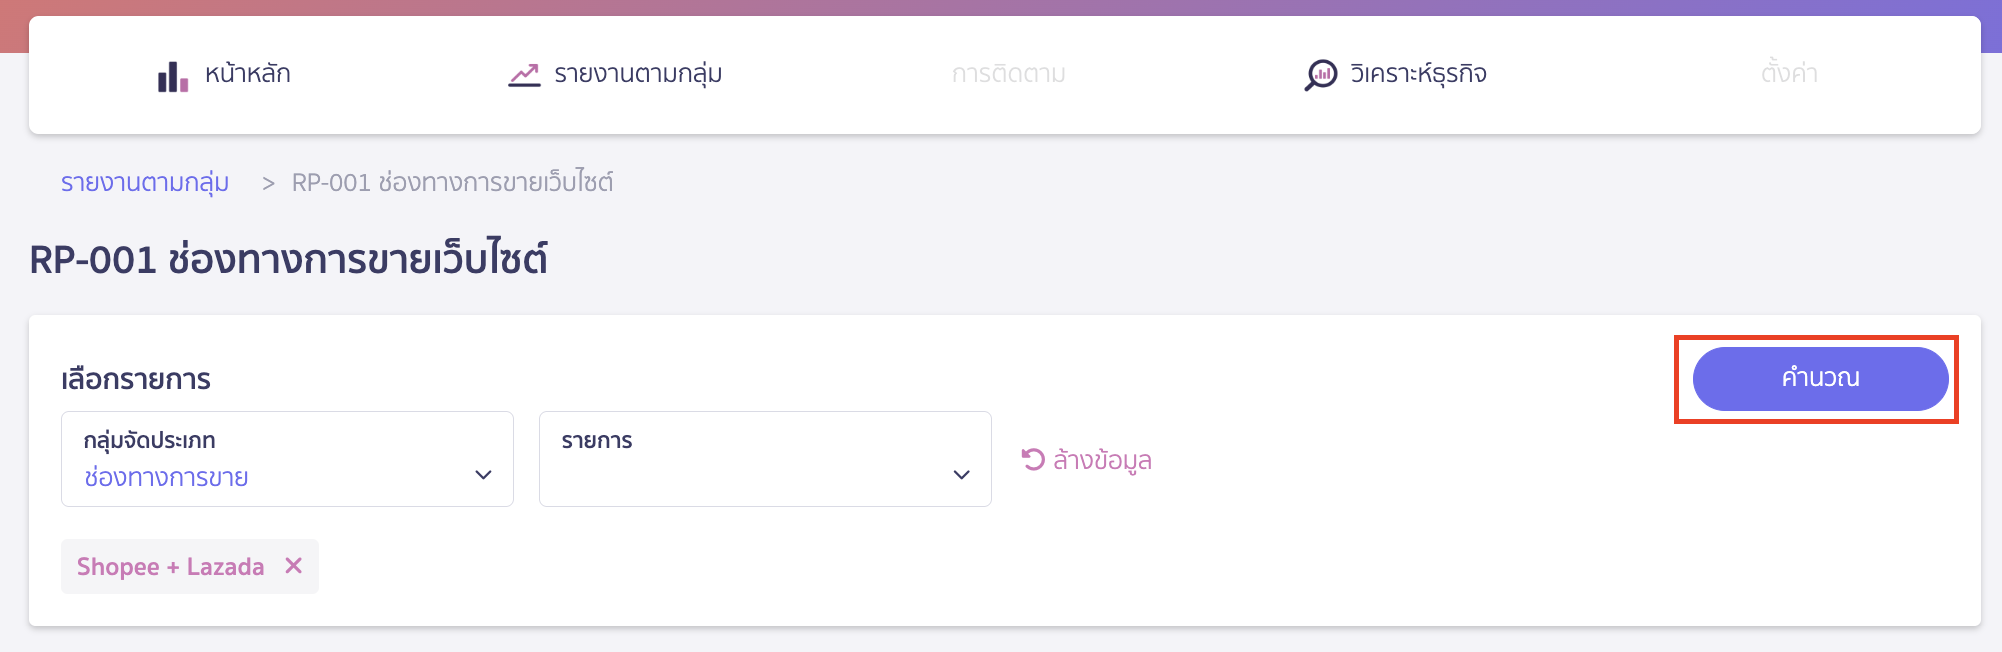This screenshot has width=2002, height=652.
Task: Open the วิเคราะห์ธุรกิจ menu label
Action: (x=1418, y=74)
